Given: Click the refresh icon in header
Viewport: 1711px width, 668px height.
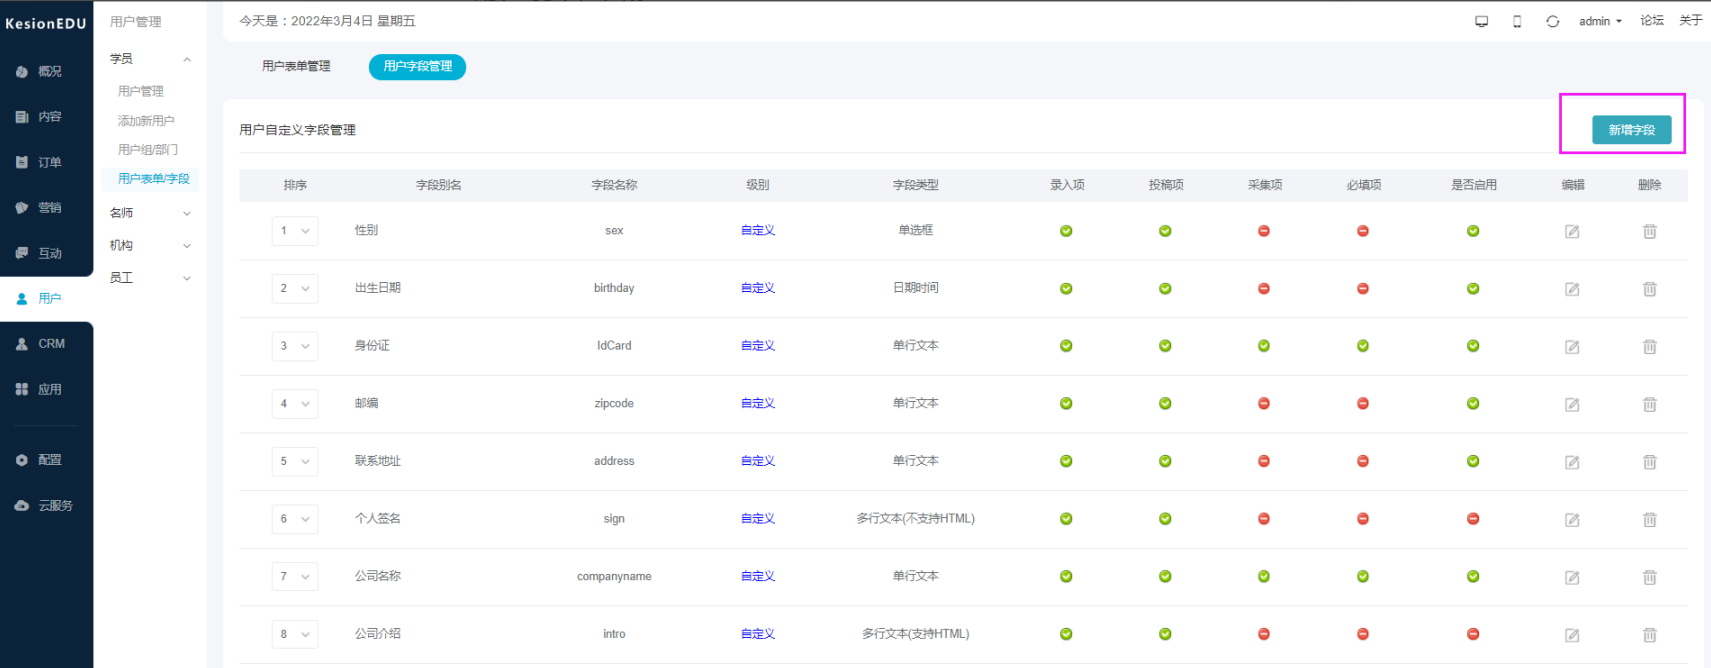Looking at the screenshot, I should point(1552,21).
